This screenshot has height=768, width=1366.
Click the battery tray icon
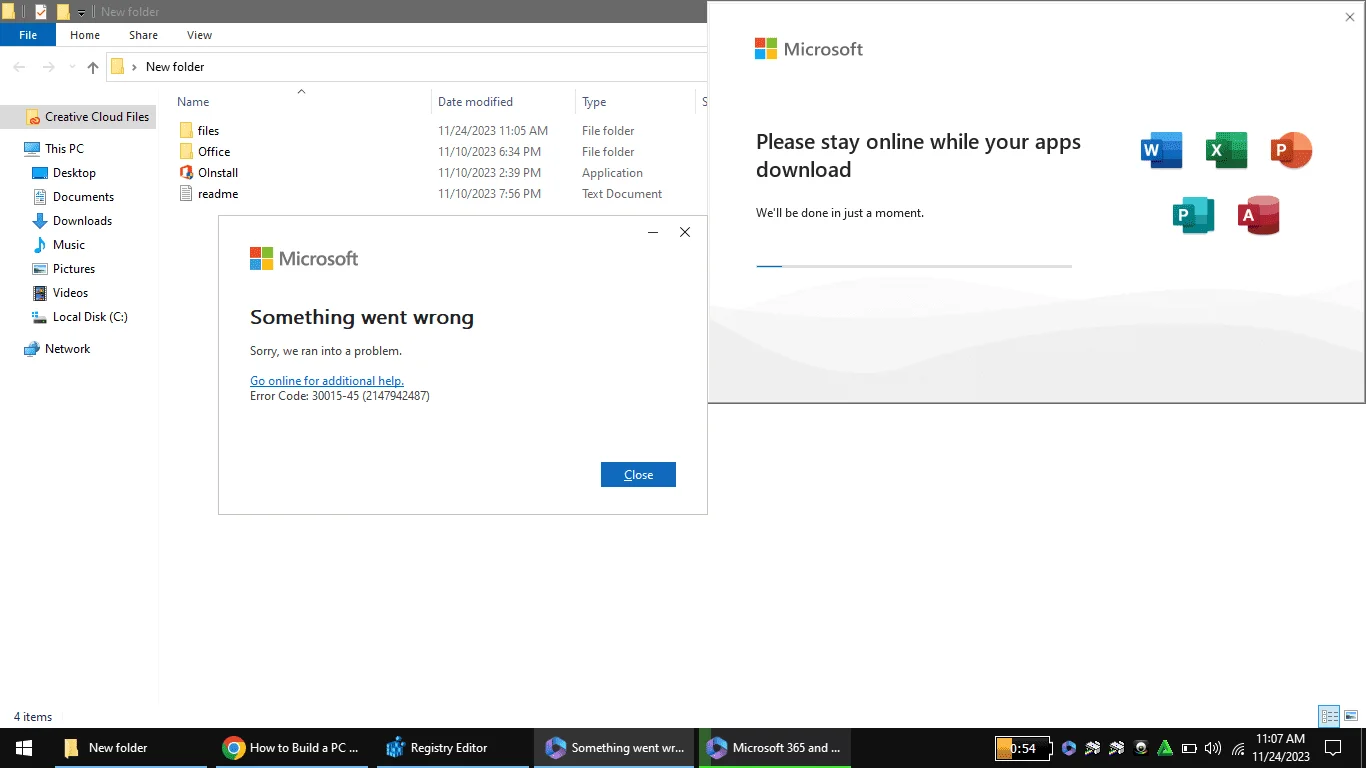[1189, 748]
